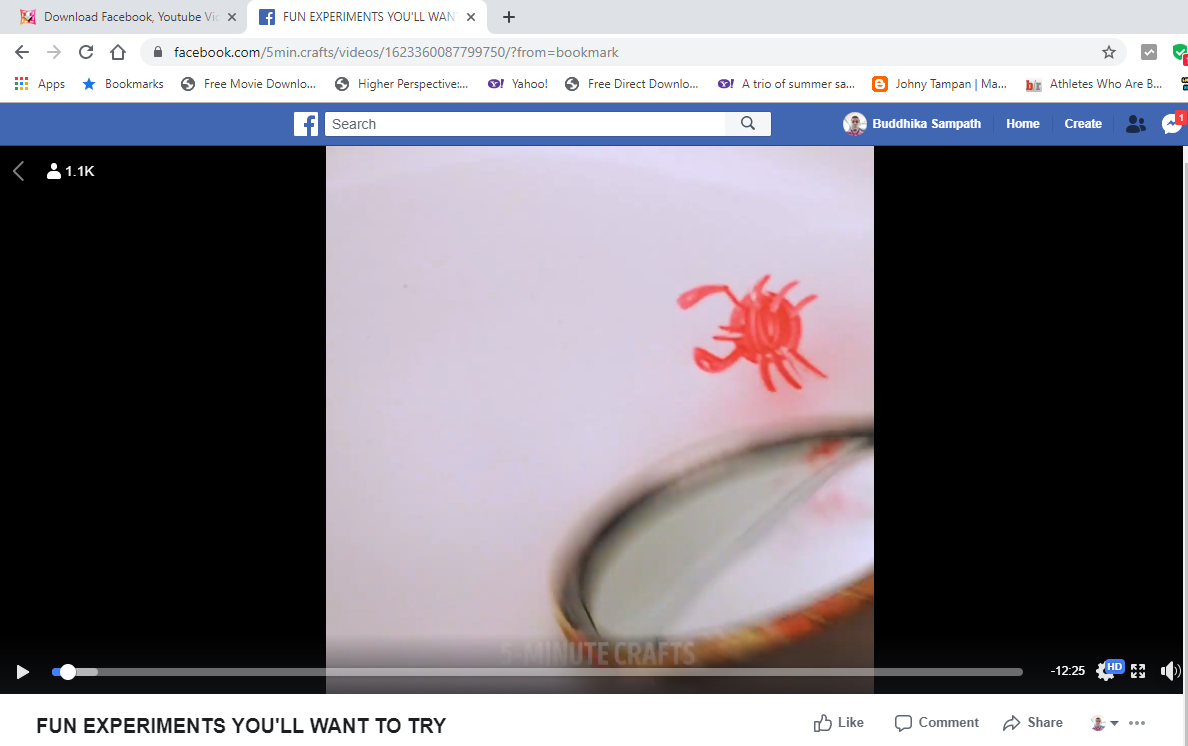Open the Create menu
Screen dimensions: 1188x746
1083,123
